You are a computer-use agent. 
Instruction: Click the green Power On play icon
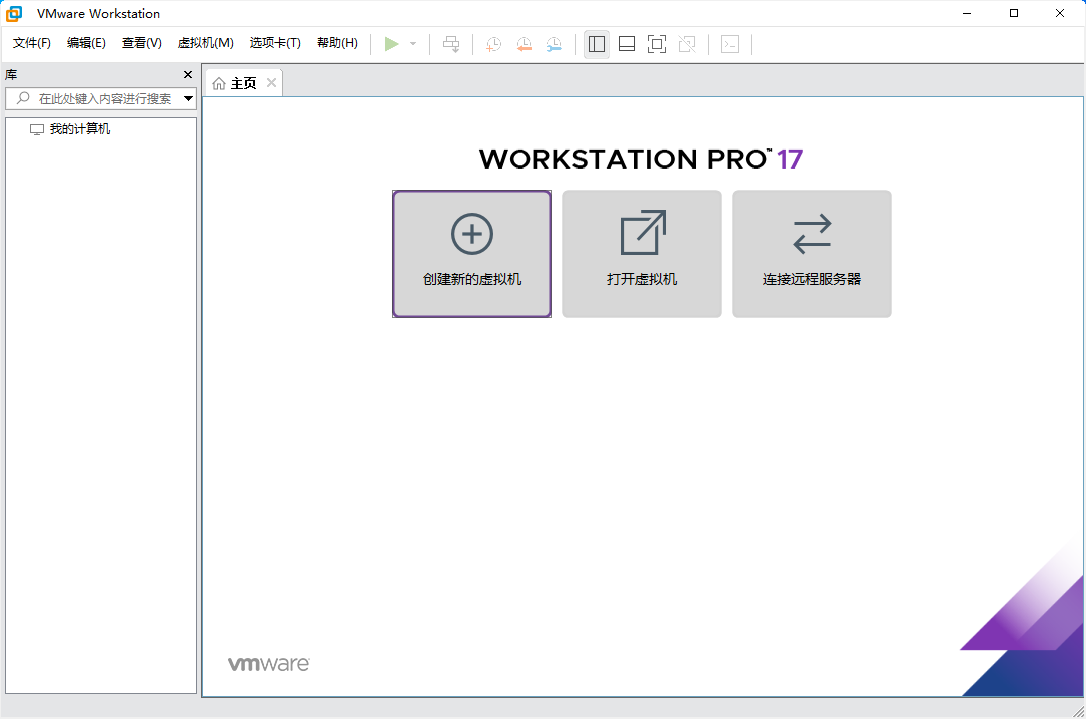[x=391, y=44]
